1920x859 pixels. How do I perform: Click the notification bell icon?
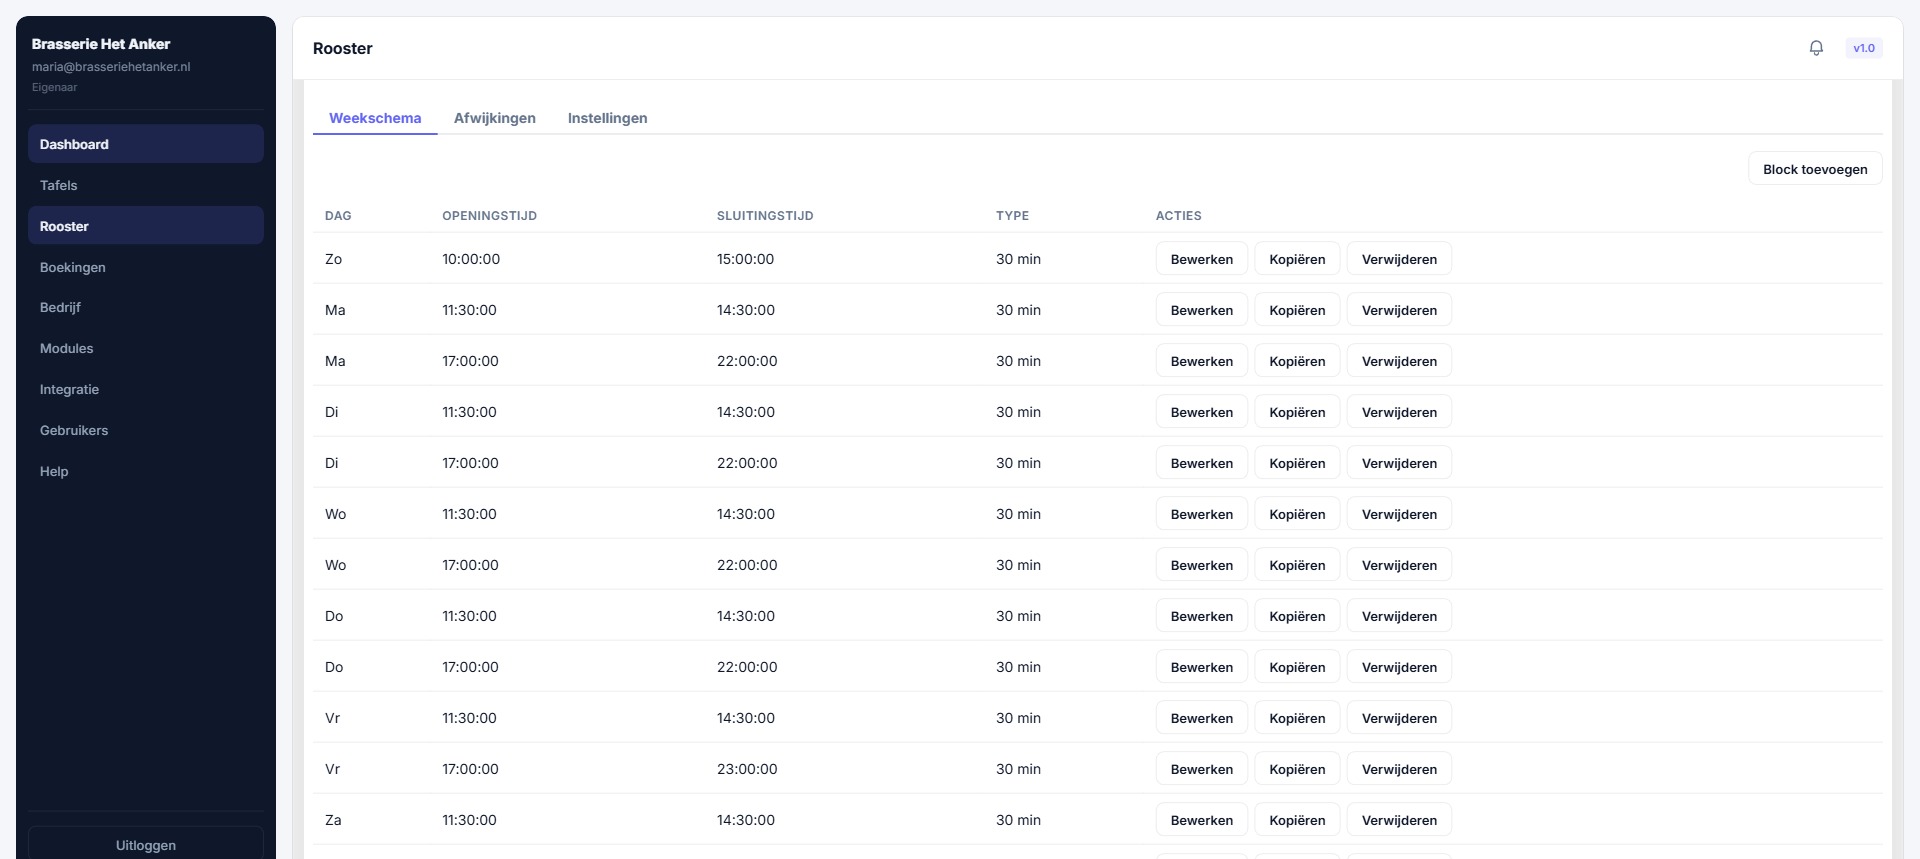[x=1816, y=48]
